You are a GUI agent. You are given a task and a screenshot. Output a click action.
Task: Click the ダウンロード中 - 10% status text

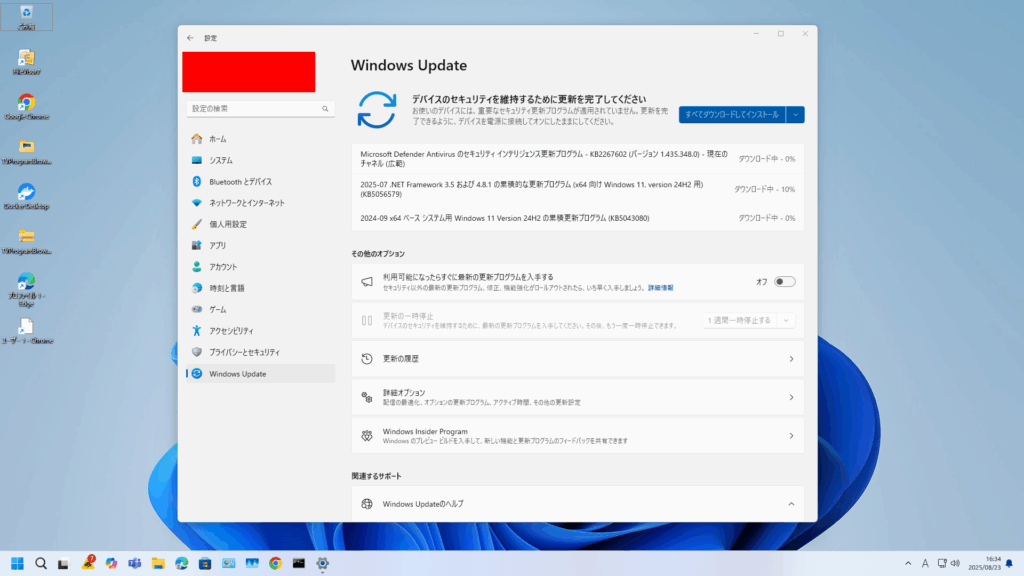point(764,189)
